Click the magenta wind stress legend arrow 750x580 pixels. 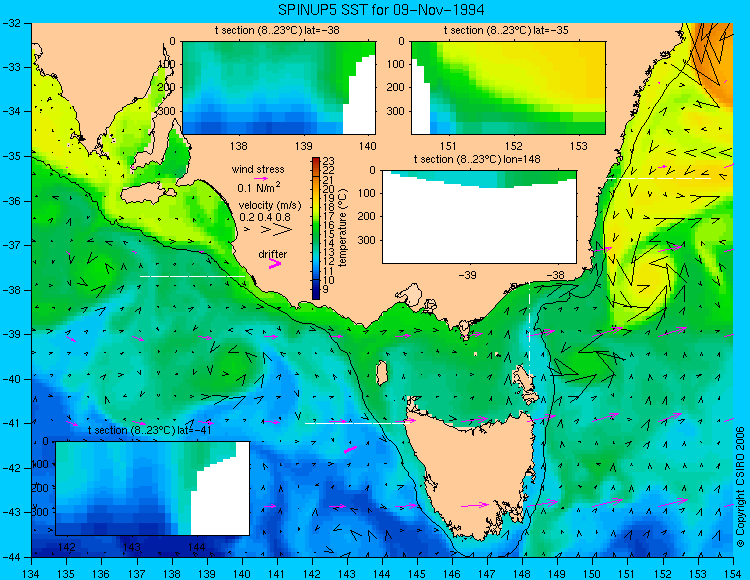pyautogui.click(x=261, y=178)
